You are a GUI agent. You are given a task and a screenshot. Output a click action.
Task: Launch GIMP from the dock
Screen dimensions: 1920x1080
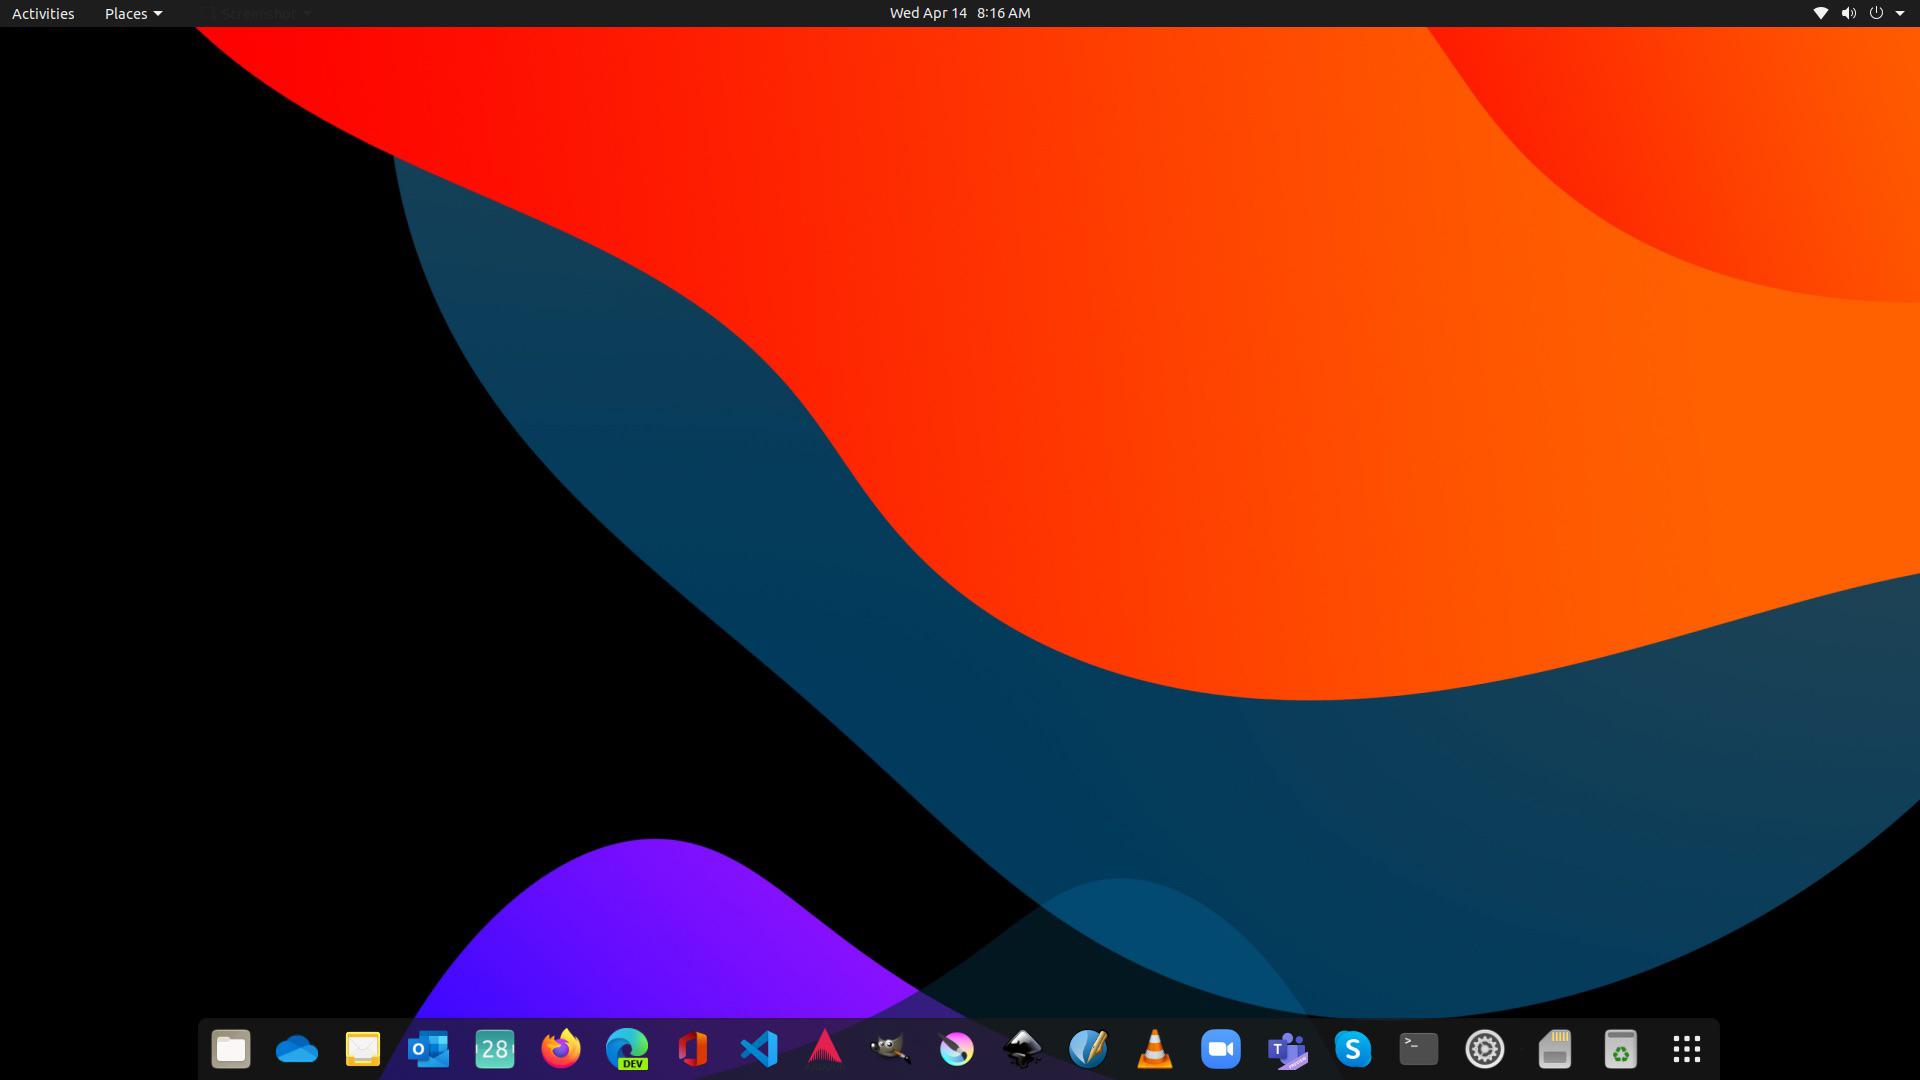click(891, 1049)
